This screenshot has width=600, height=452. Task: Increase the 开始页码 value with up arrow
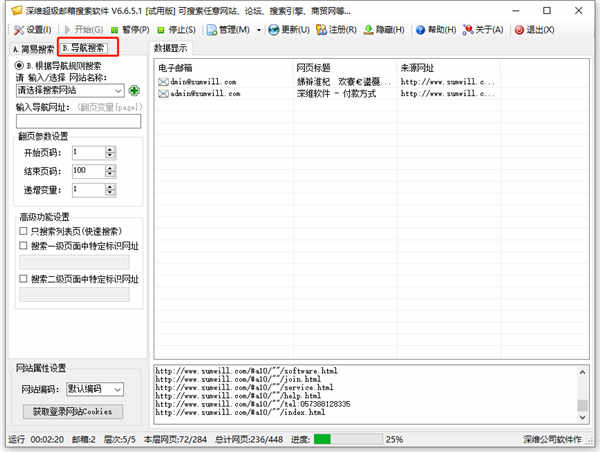click(x=110, y=150)
